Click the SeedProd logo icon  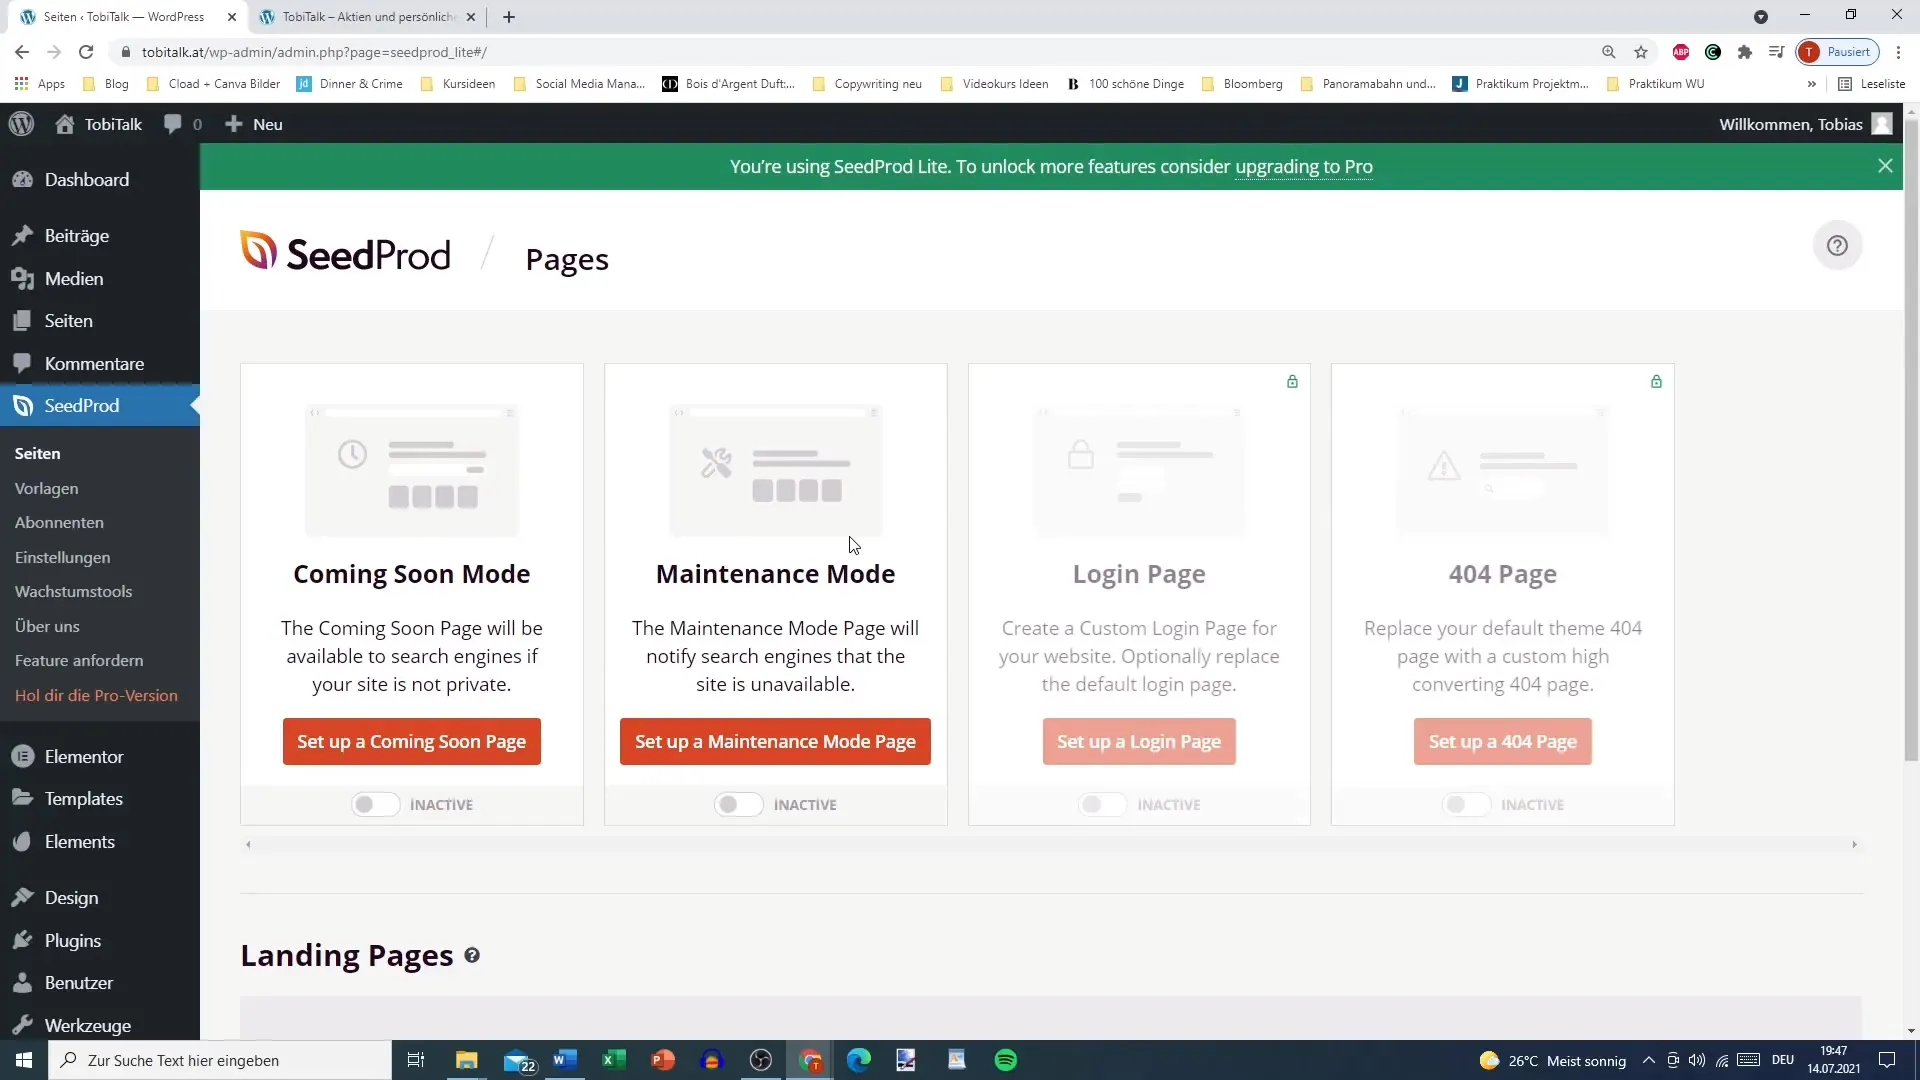tap(260, 252)
